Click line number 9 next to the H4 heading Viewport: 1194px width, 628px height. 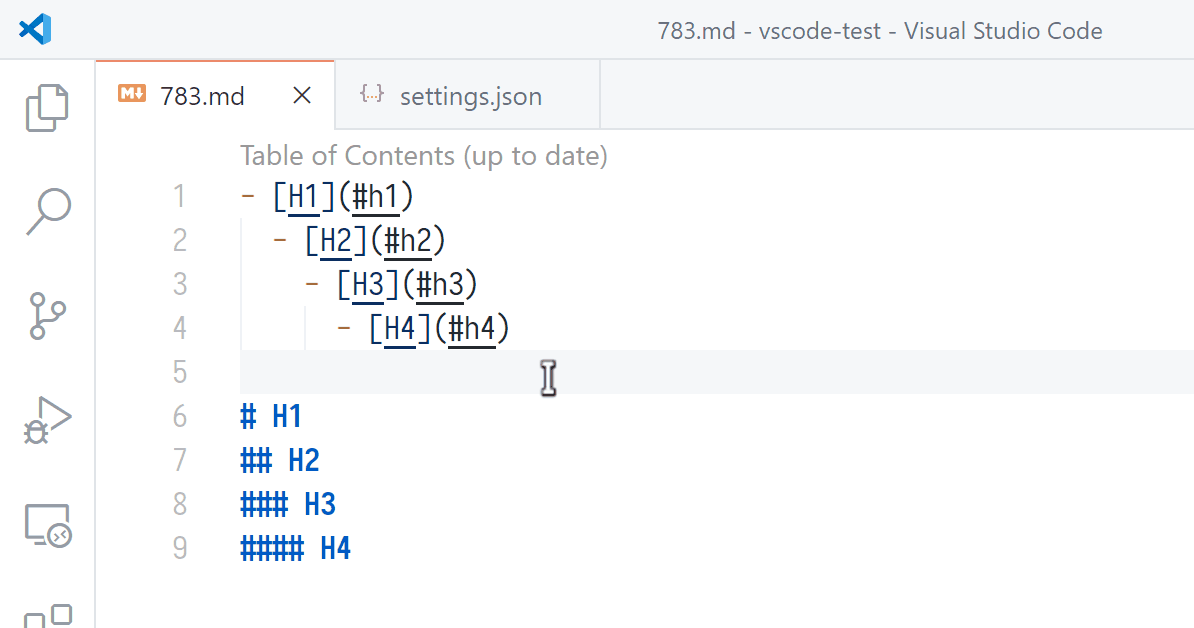click(x=180, y=548)
